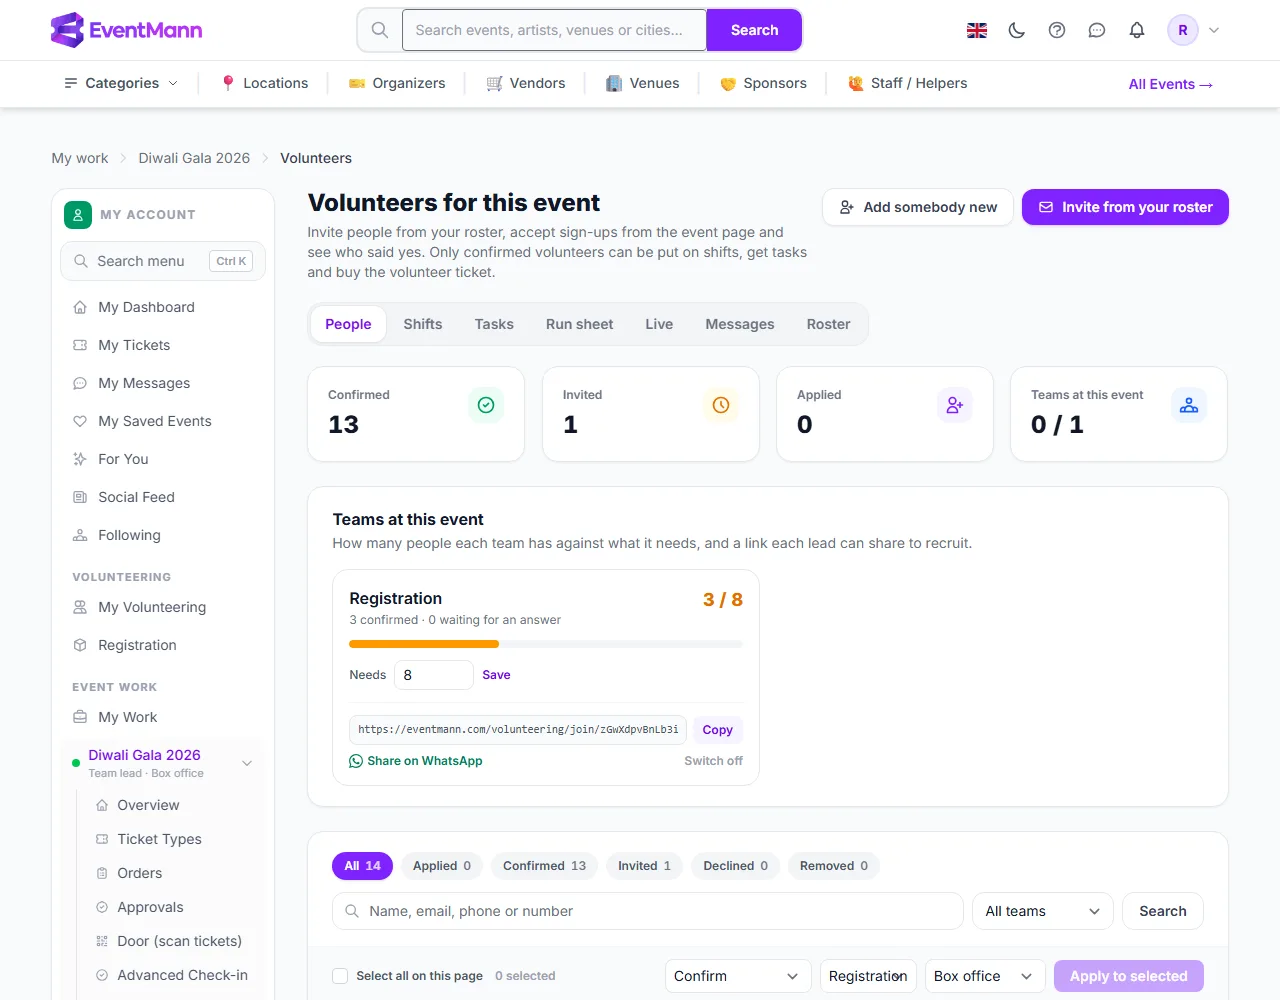Collapse the Diwali Gala 2026 sidebar section
Viewport: 1280px width, 1000px height.
[x=247, y=764]
